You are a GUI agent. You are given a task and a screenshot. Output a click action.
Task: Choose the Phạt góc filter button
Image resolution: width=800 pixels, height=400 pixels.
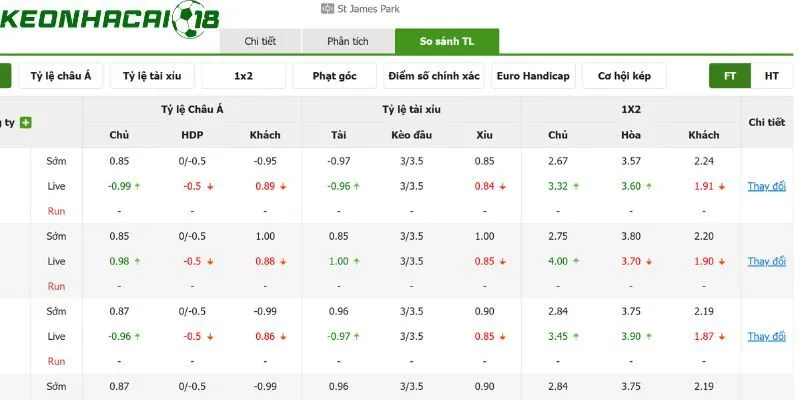coord(335,76)
